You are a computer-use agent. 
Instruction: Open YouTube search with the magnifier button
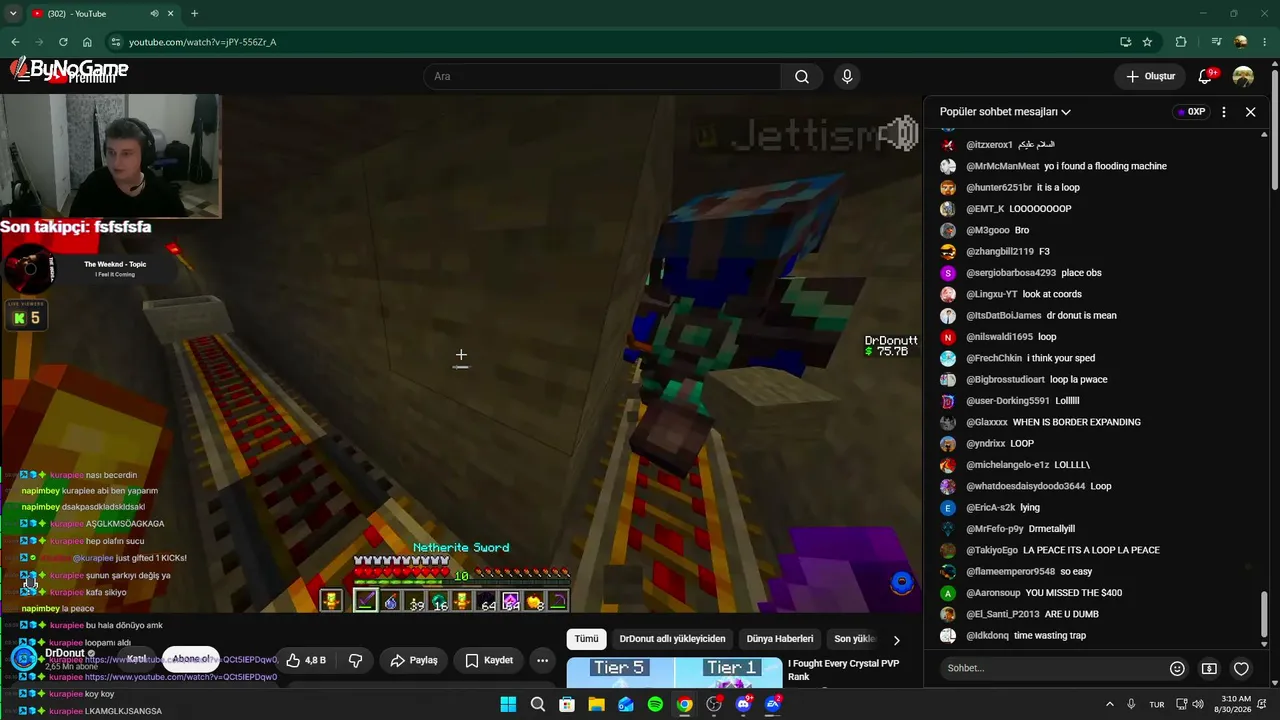point(802,76)
